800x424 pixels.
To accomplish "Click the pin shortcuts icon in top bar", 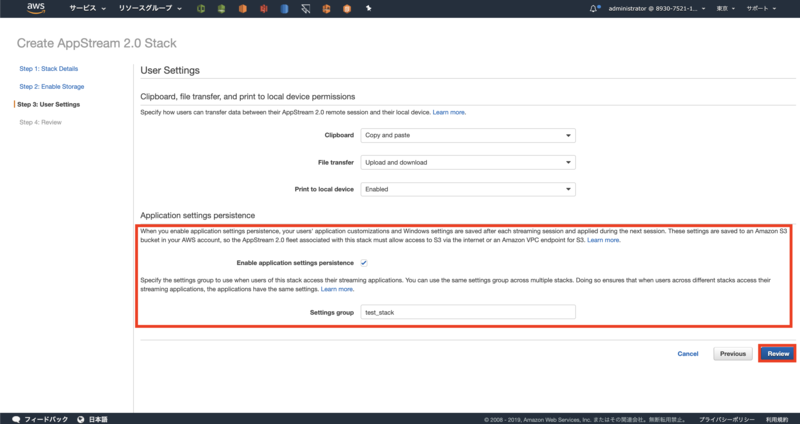I will click(368, 9).
